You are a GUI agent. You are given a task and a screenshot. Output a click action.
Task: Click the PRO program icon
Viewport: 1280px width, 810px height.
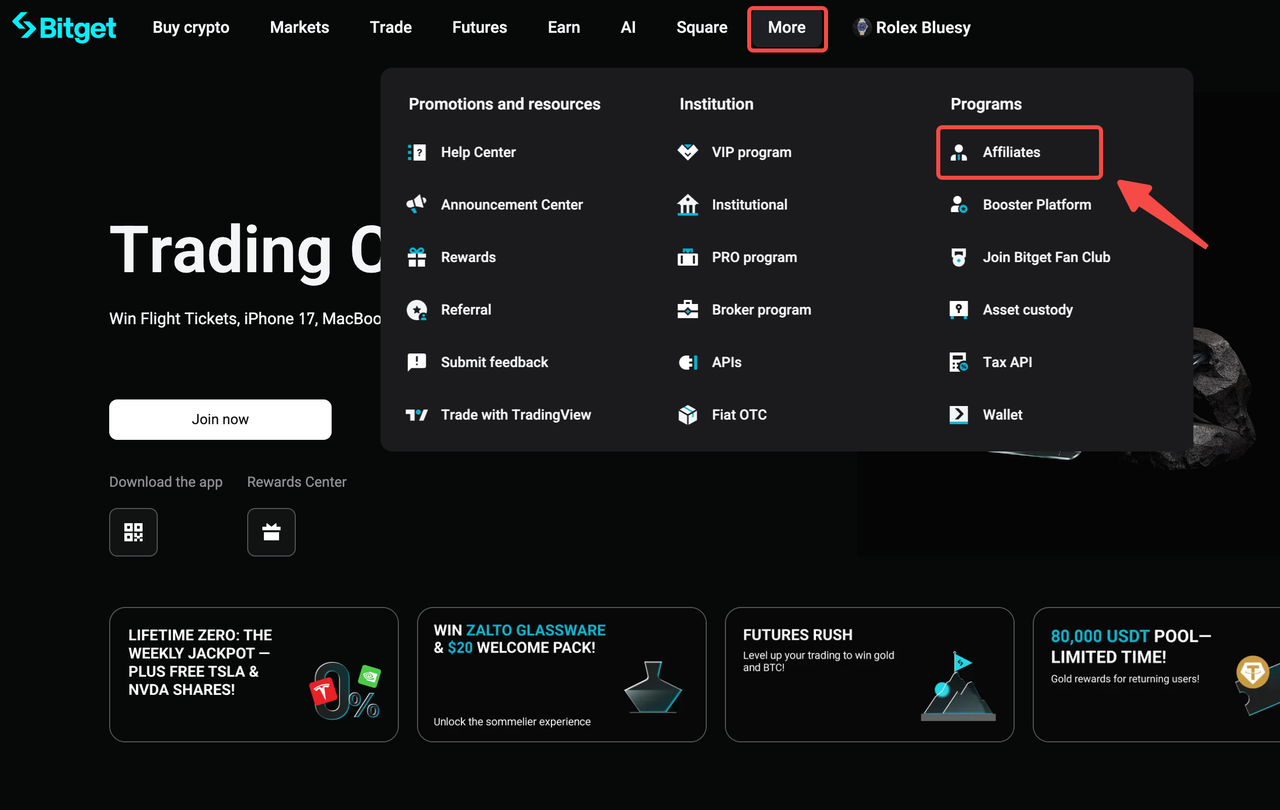pyautogui.click(x=688, y=257)
